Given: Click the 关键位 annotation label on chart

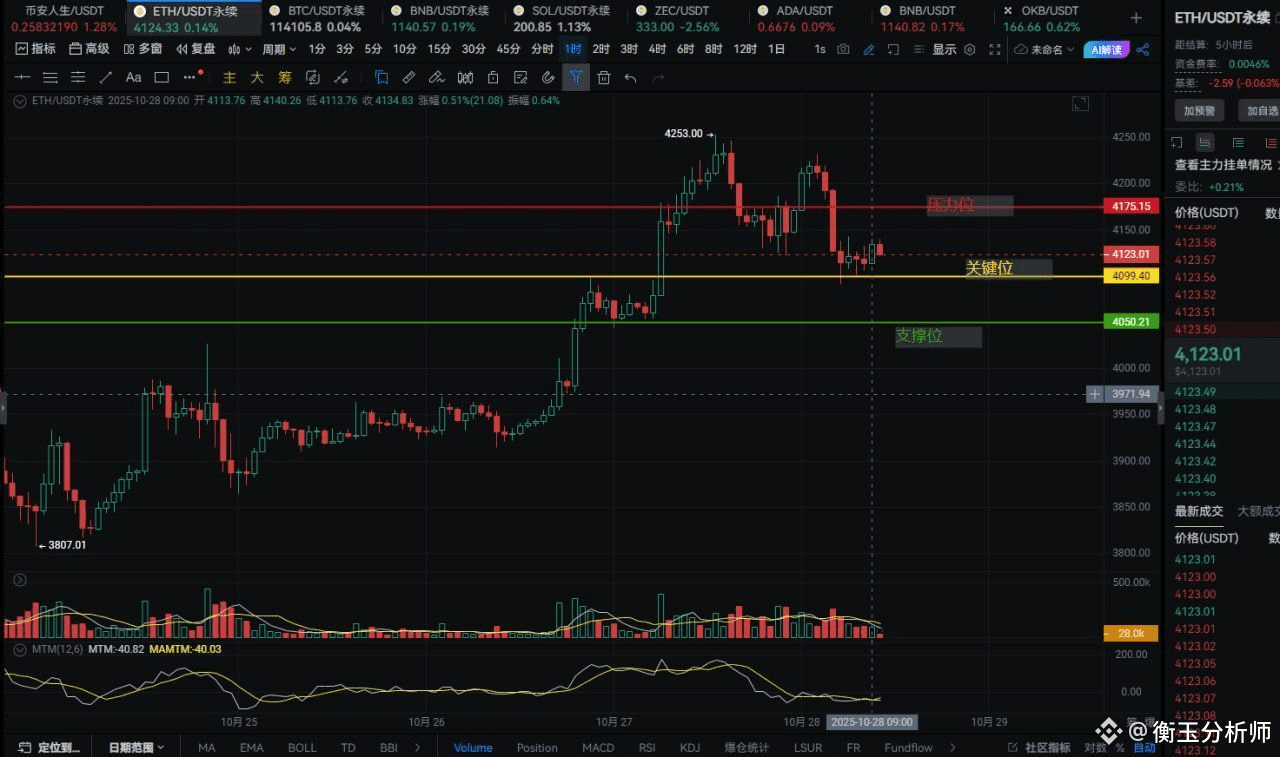Looking at the screenshot, I should pos(1007,268).
